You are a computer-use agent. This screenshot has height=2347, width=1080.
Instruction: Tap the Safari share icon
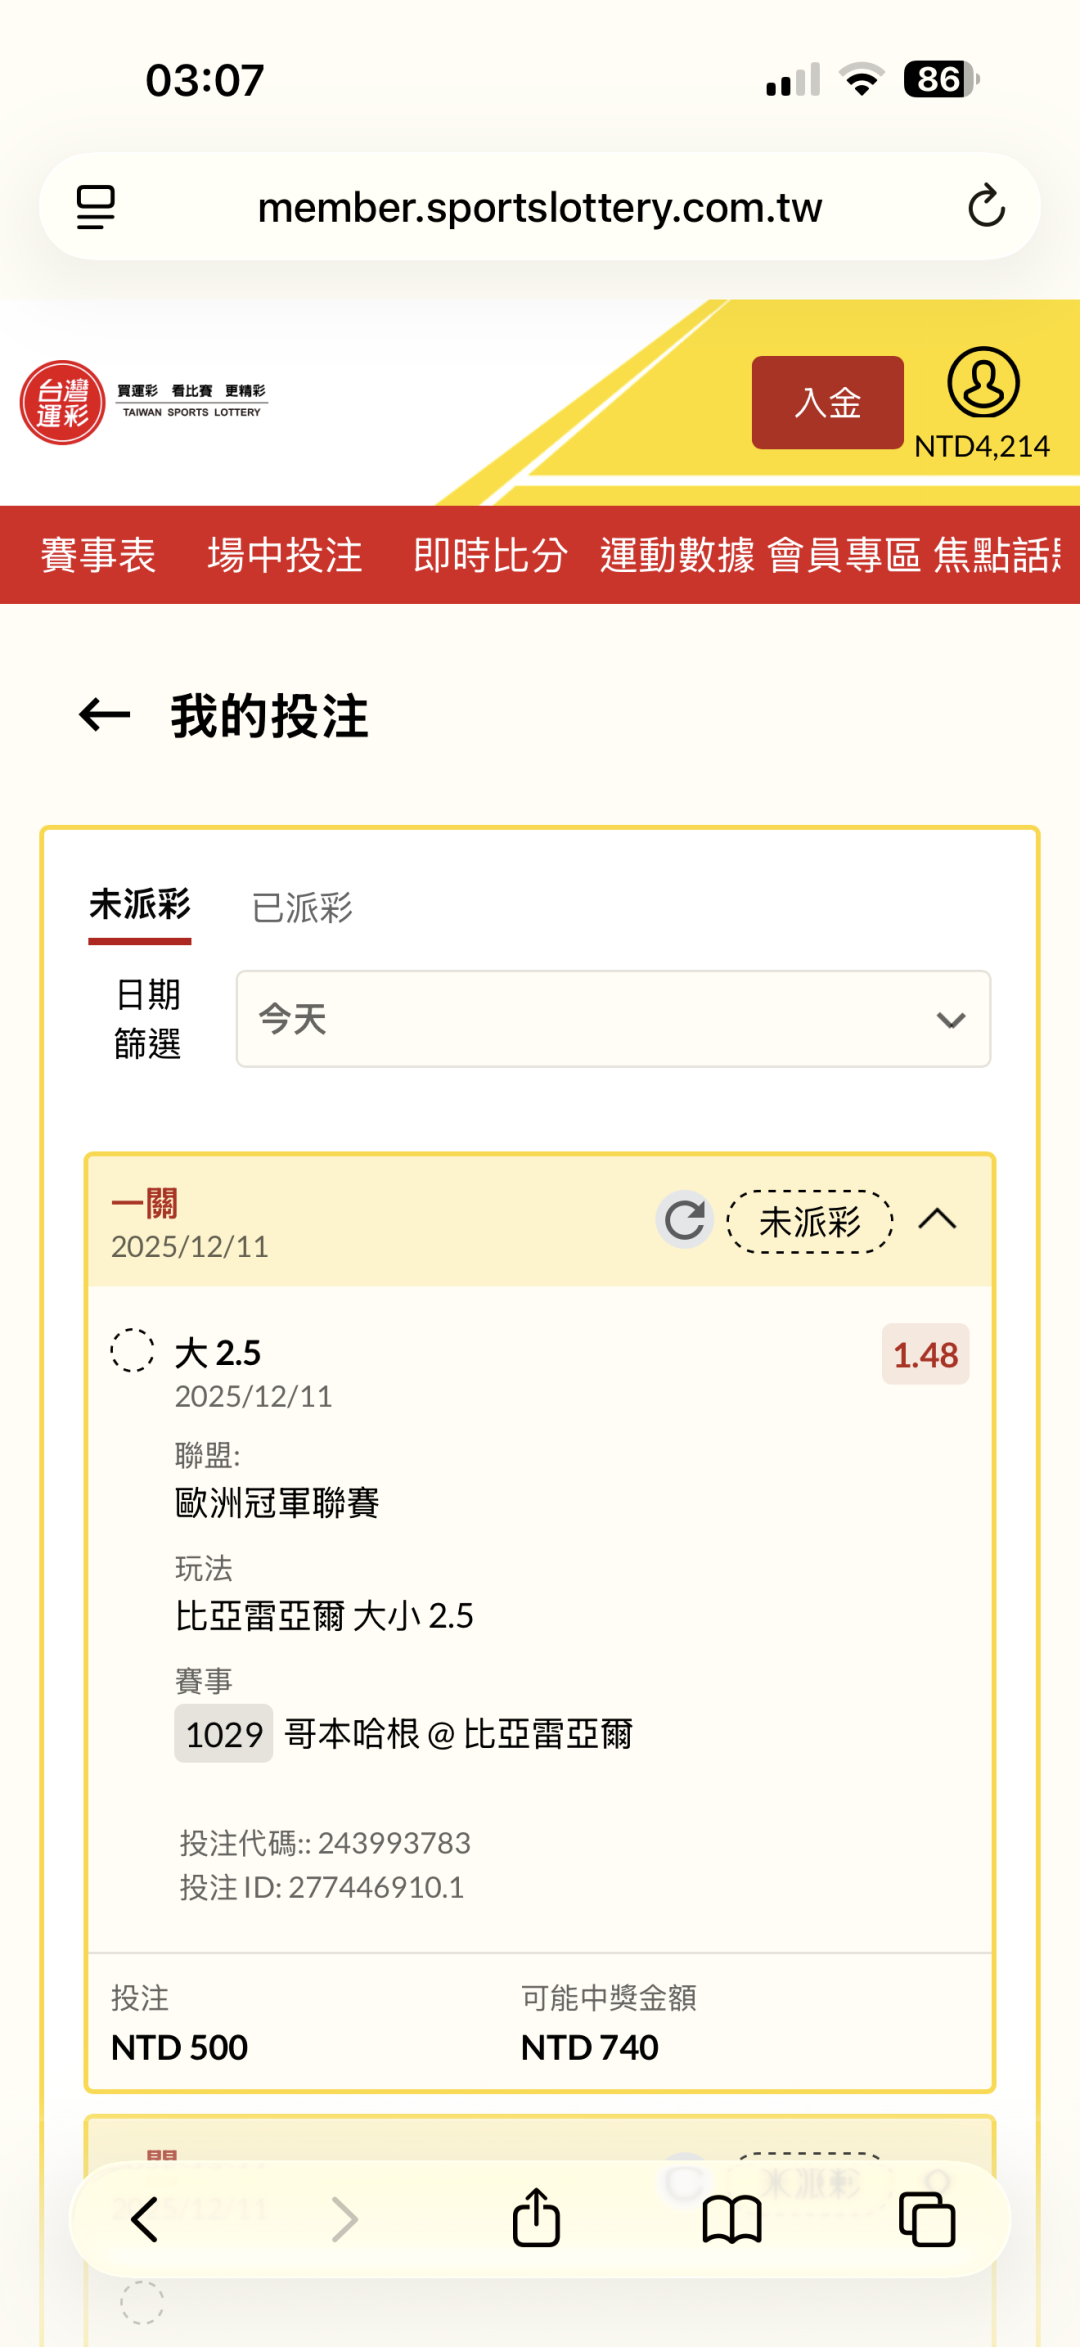[536, 2219]
